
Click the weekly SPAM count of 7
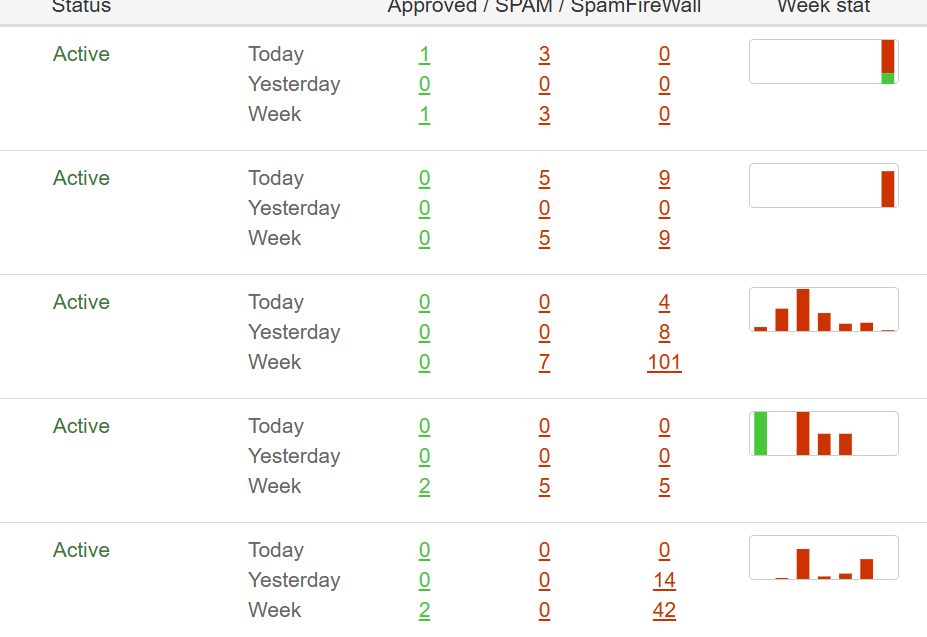tap(544, 362)
